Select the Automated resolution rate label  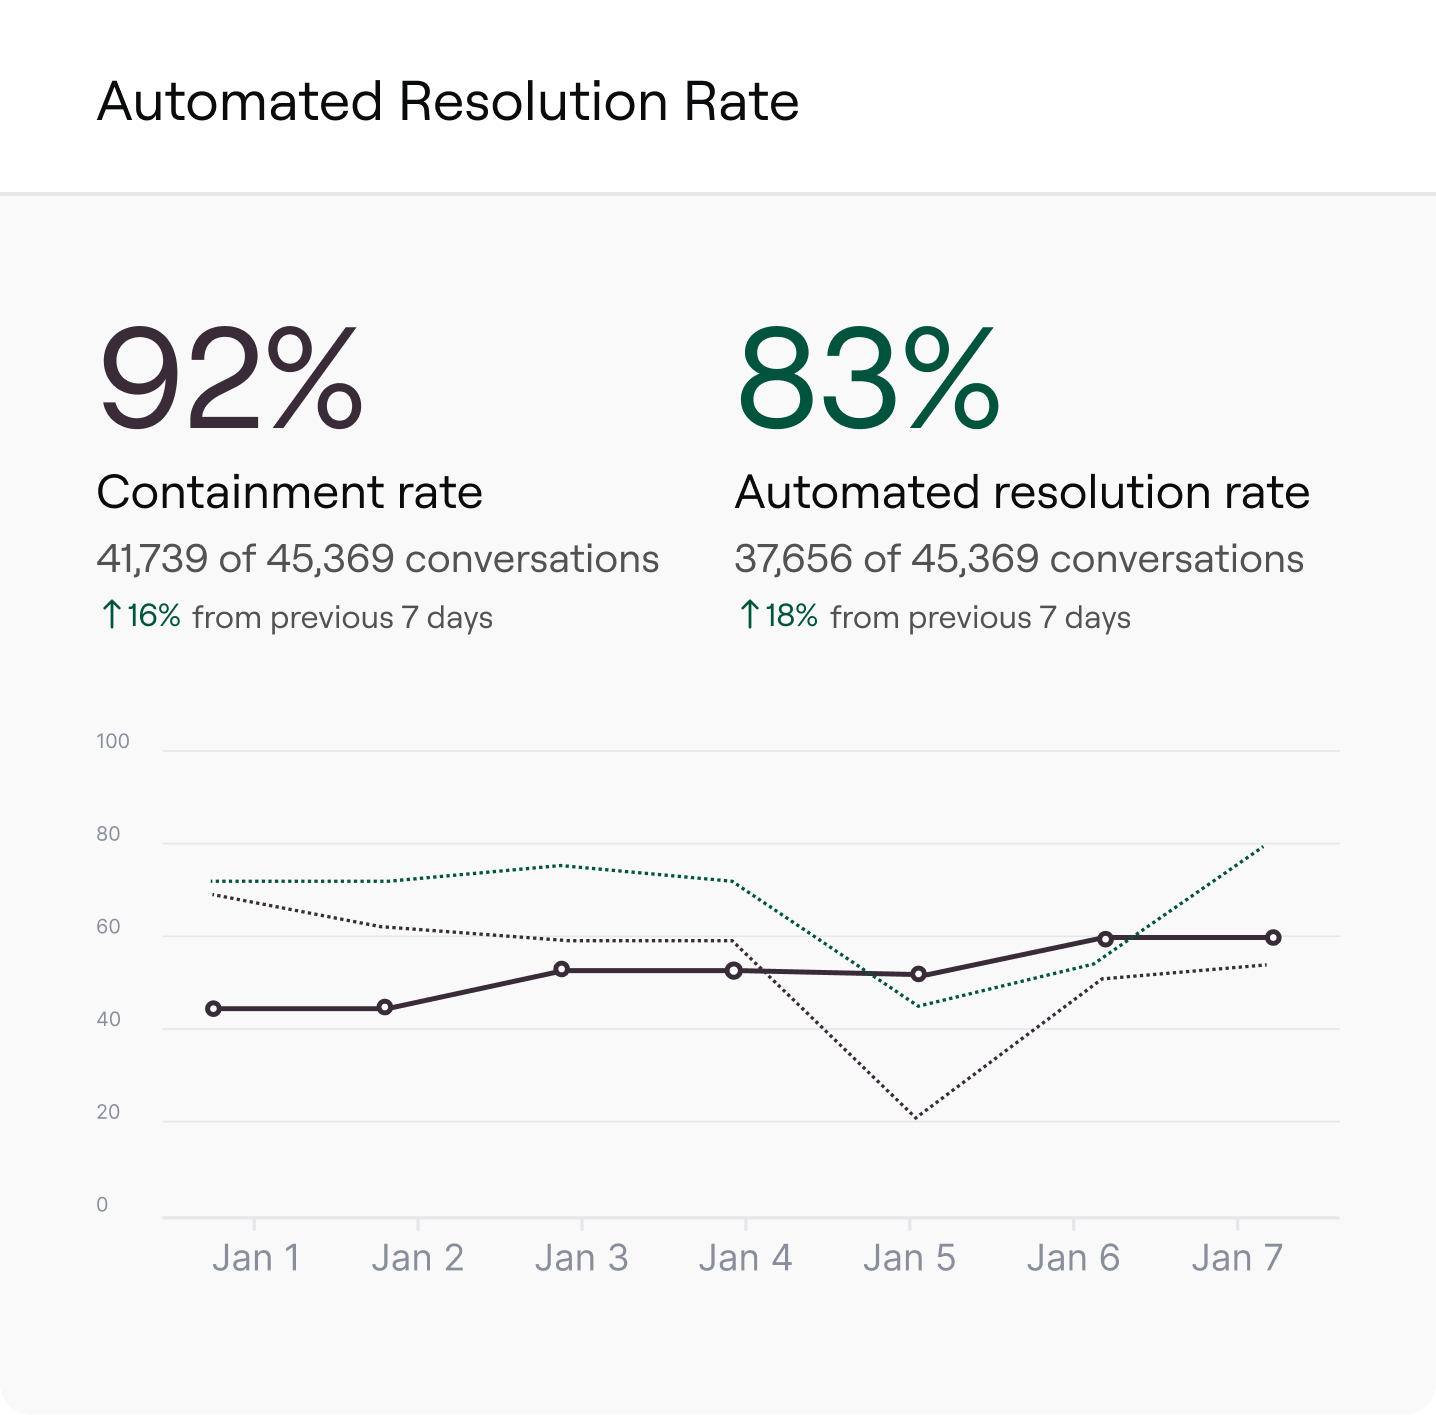coord(1022,492)
